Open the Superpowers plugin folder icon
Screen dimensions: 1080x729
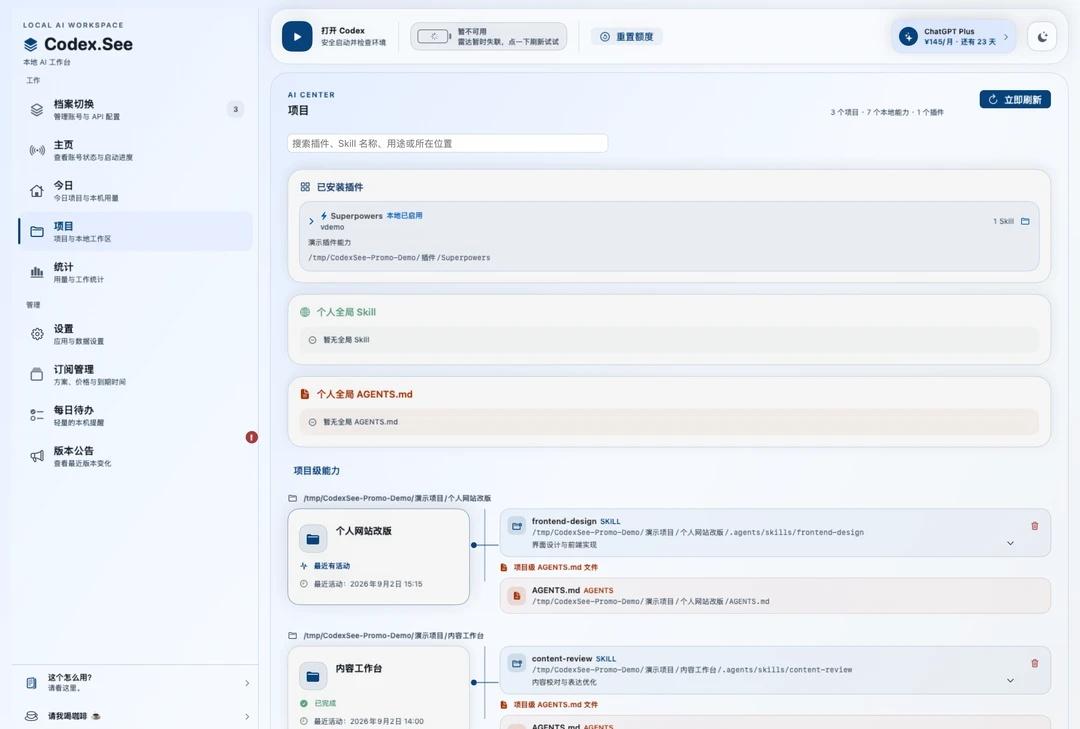coord(1025,221)
